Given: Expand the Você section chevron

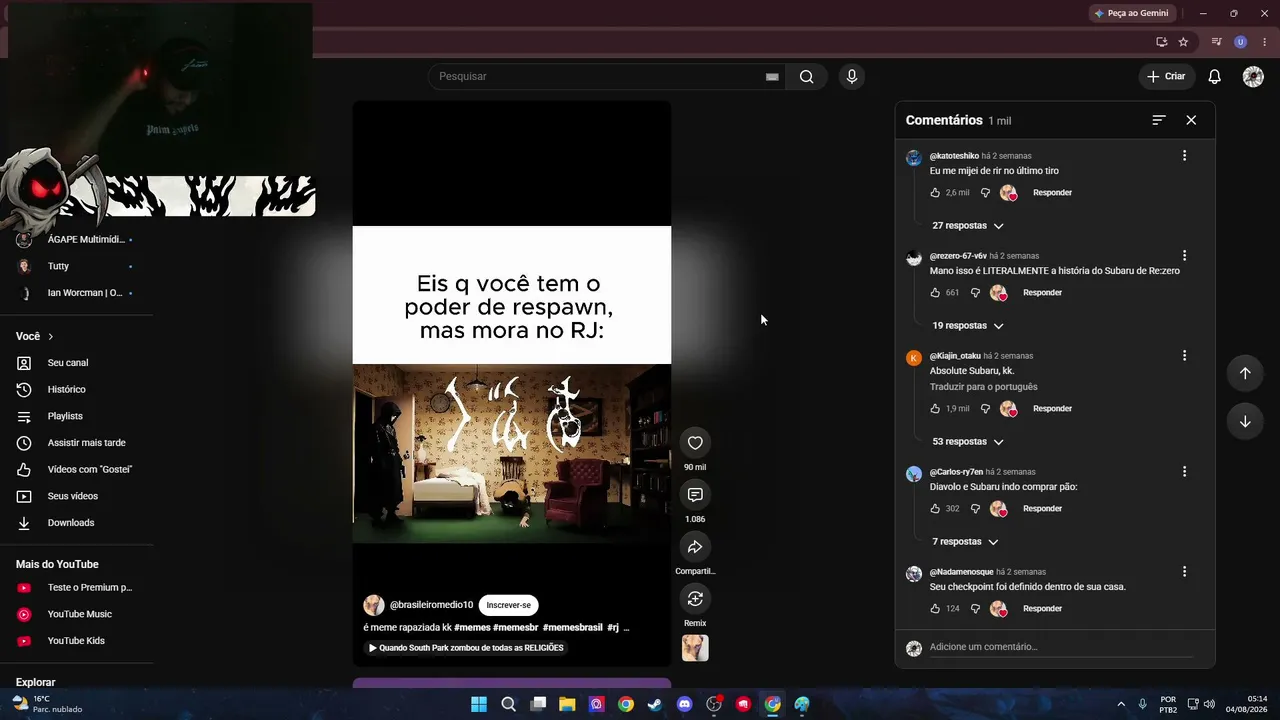Looking at the screenshot, I should [x=50, y=337].
